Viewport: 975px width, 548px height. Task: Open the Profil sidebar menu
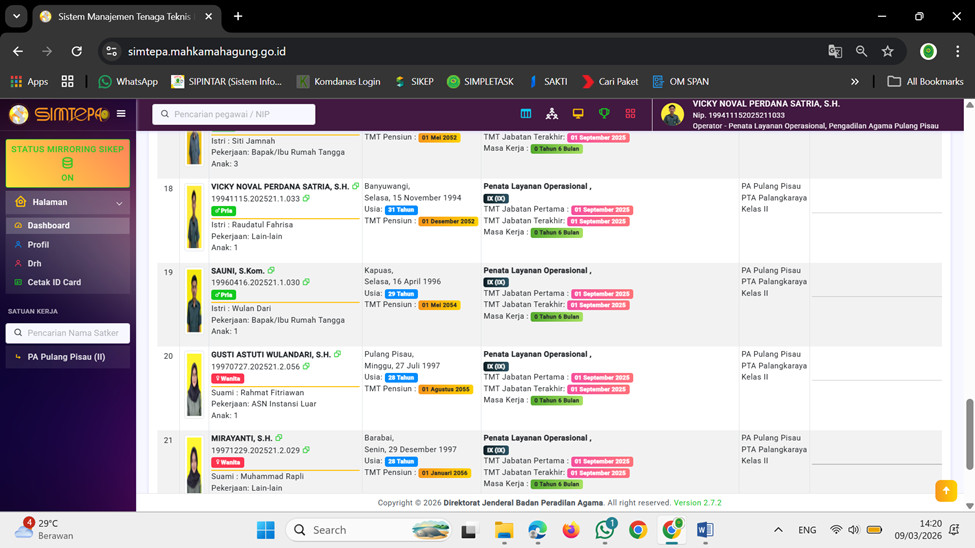coord(38,244)
